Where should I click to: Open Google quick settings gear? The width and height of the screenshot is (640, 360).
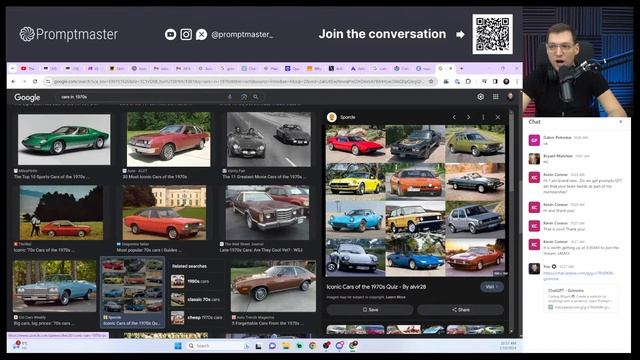(x=480, y=97)
